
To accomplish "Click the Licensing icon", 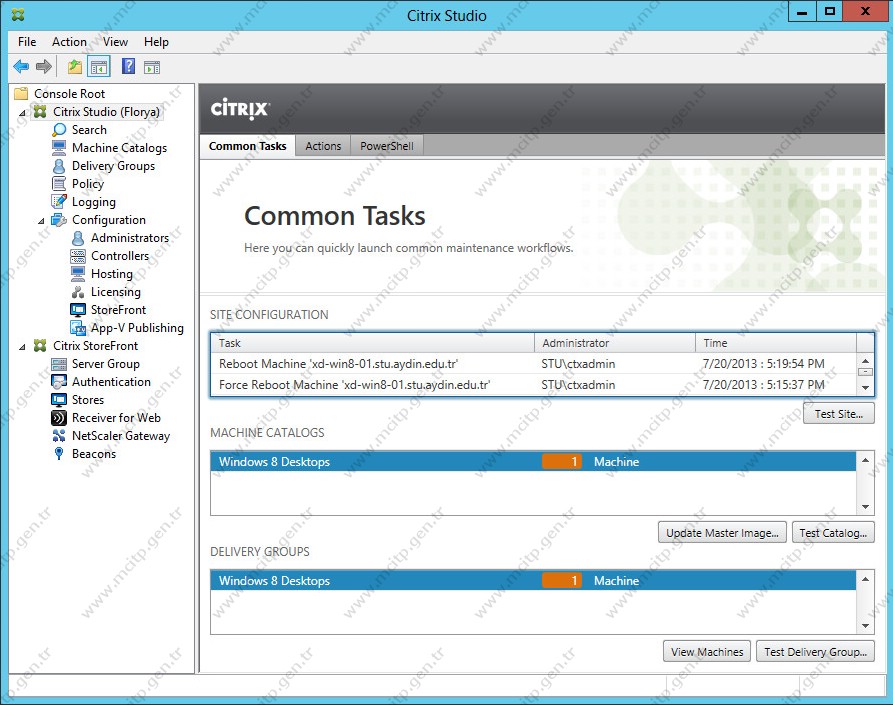I will 78,292.
